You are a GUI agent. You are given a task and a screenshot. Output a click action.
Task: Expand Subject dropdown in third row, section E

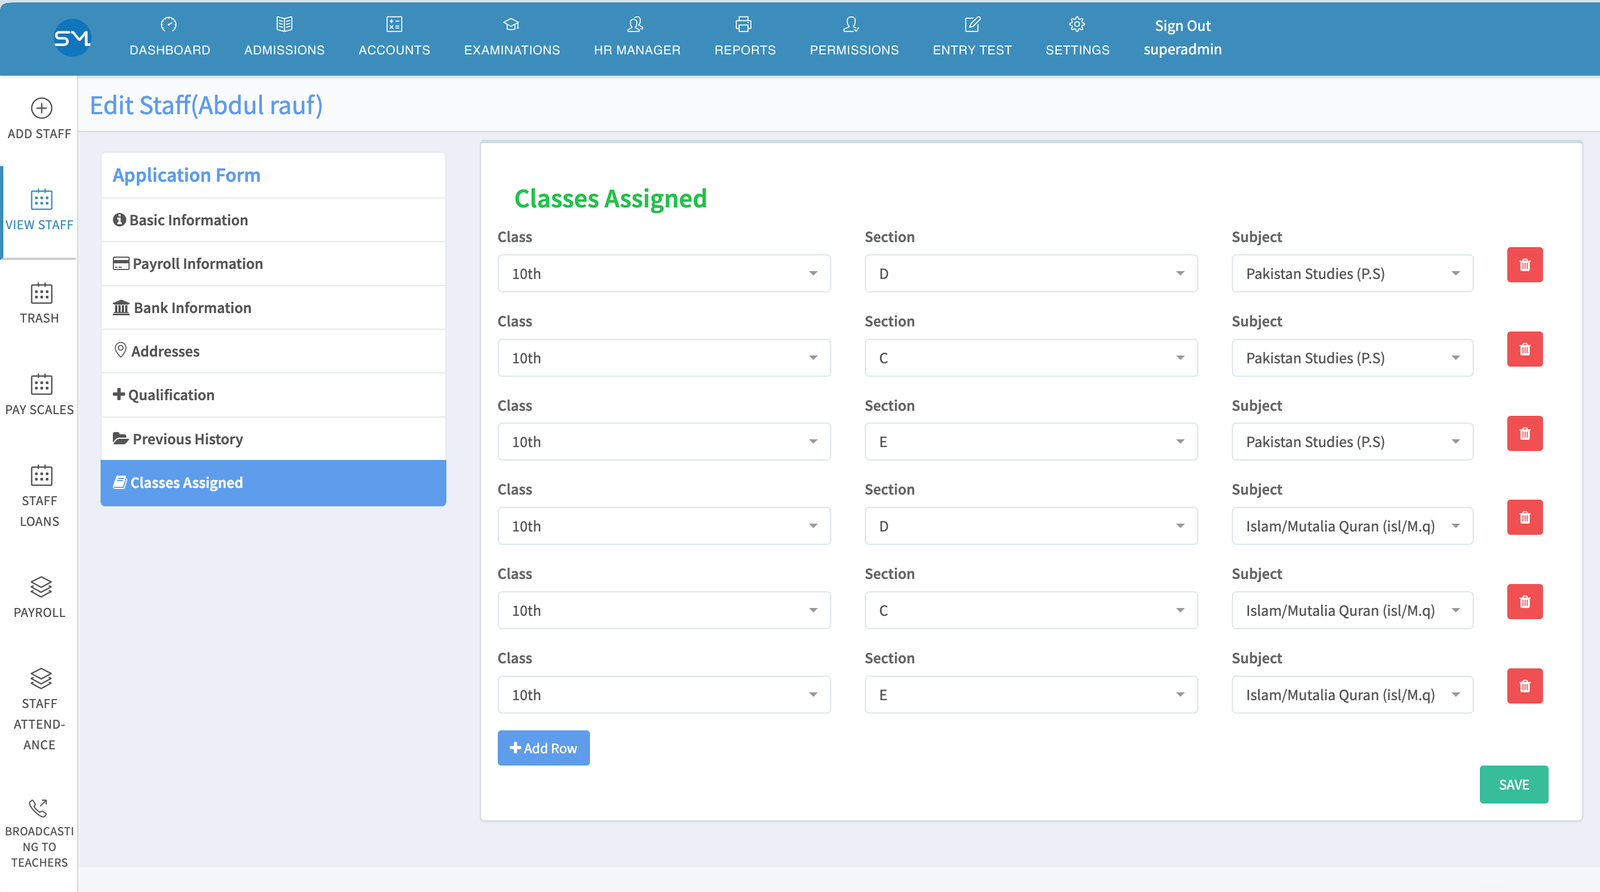pyautogui.click(x=1352, y=442)
